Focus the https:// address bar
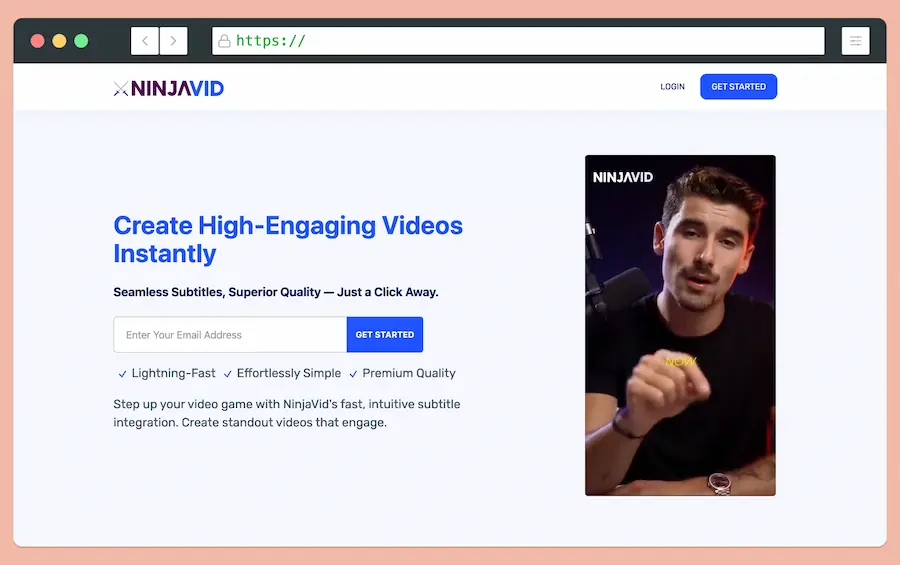The width and height of the screenshot is (900, 565). pos(518,41)
